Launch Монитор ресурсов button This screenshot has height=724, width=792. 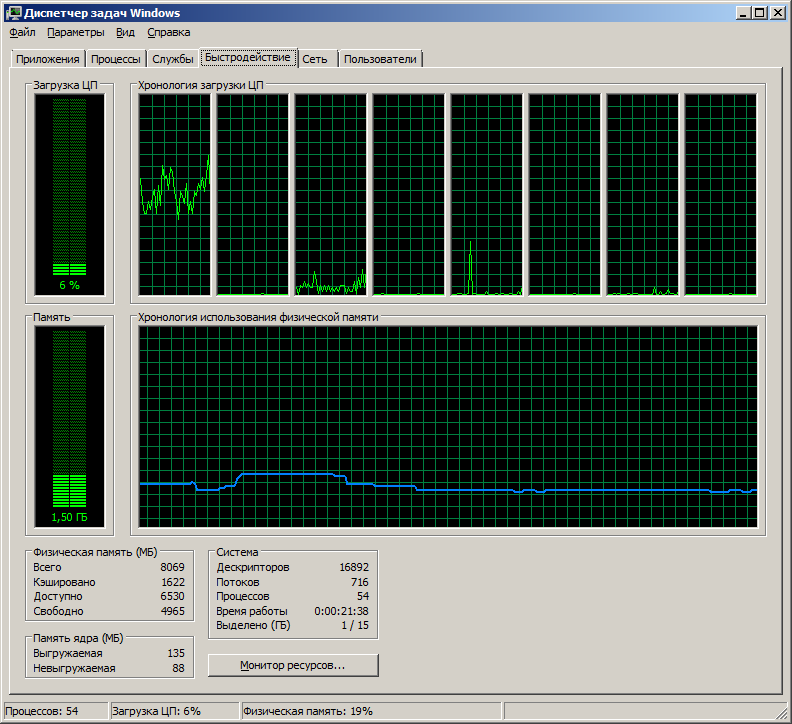click(x=293, y=665)
